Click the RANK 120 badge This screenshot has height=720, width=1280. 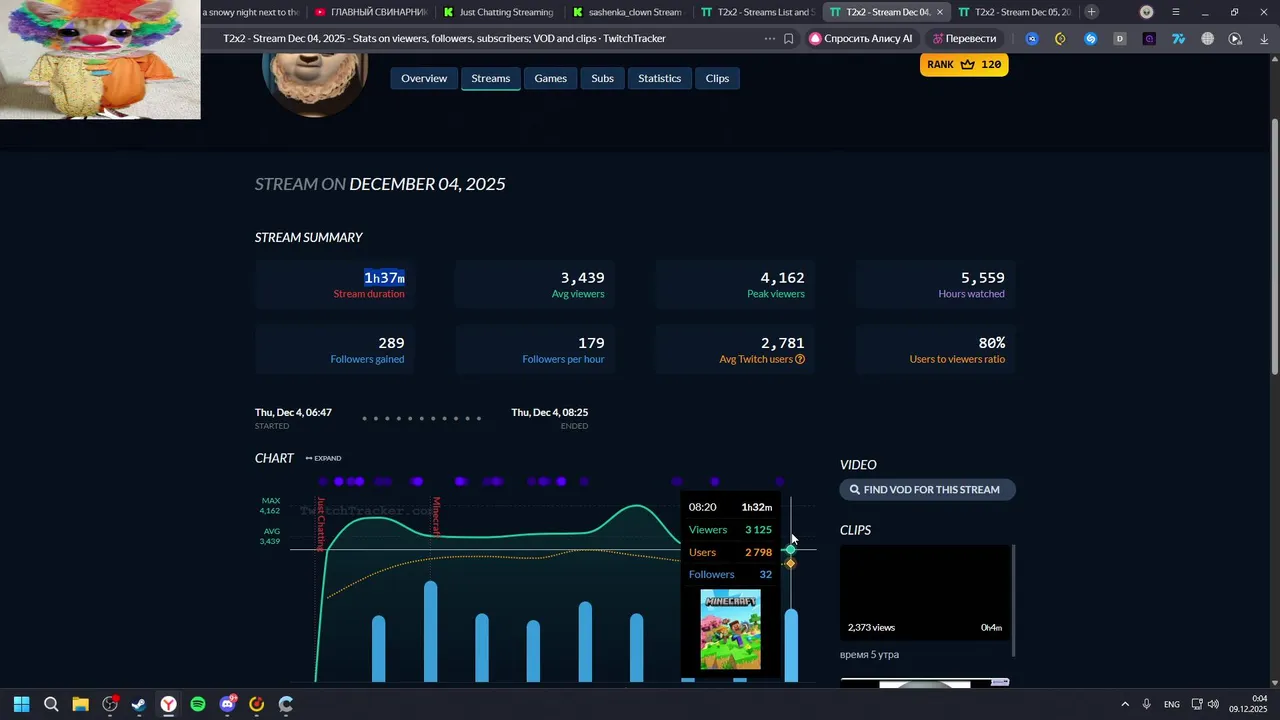964,64
